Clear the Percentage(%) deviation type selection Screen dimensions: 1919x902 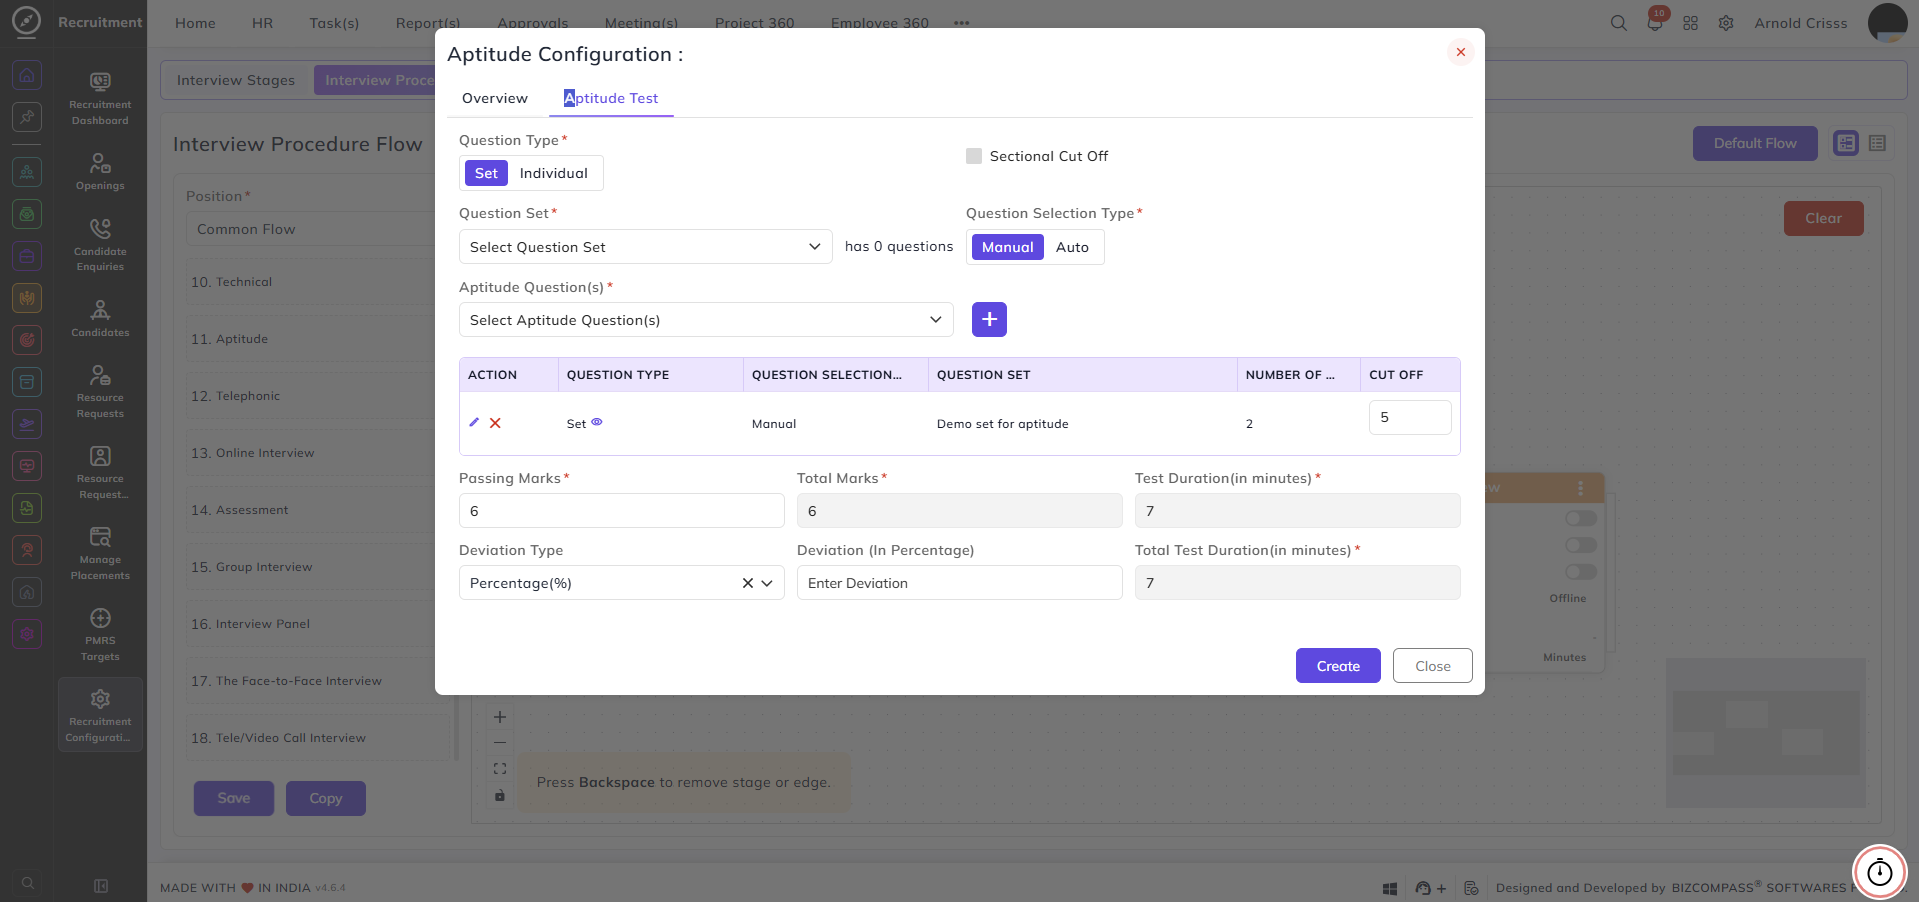(748, 583)
